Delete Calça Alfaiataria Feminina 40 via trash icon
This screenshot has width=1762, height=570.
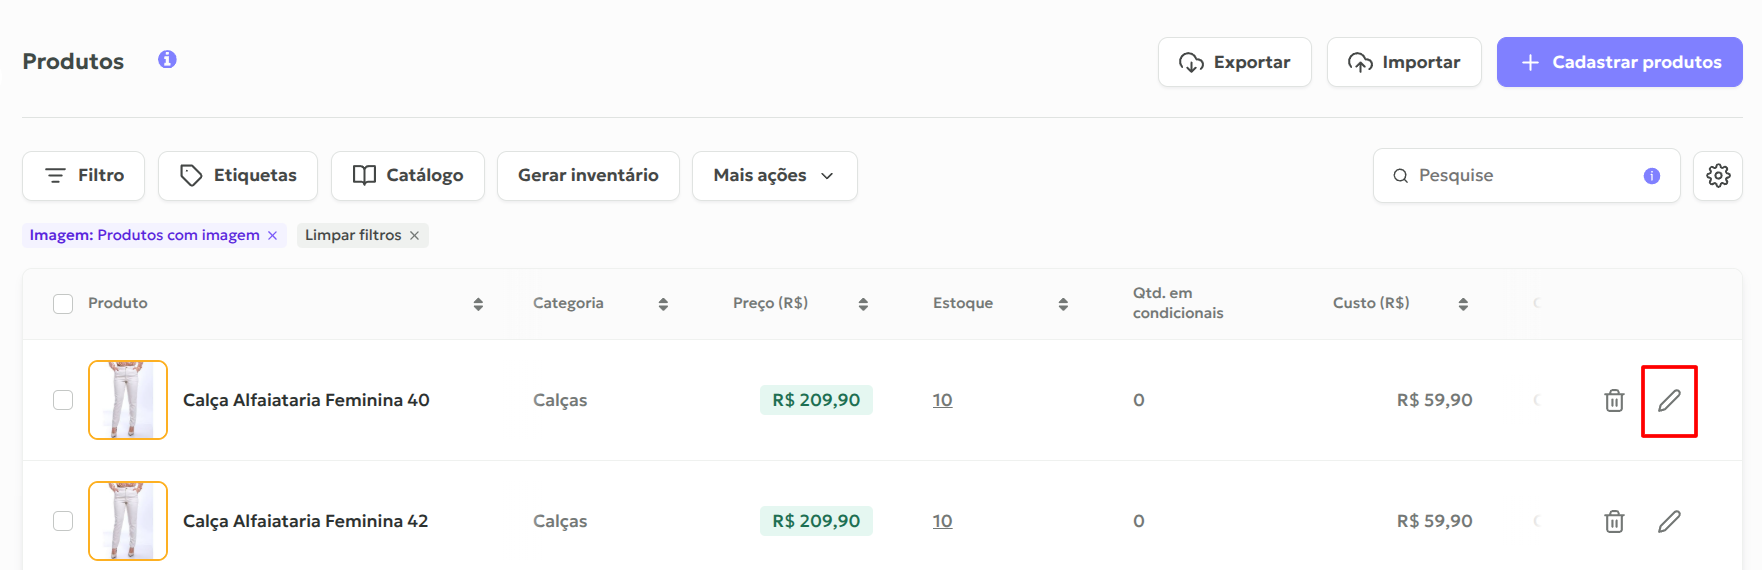(x=1614, y=401)
